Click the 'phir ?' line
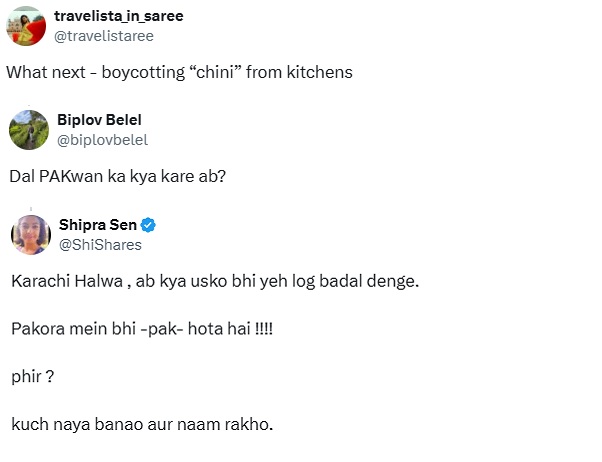The width and height of the screenshot is (602, 462). [x=31, y=376]
